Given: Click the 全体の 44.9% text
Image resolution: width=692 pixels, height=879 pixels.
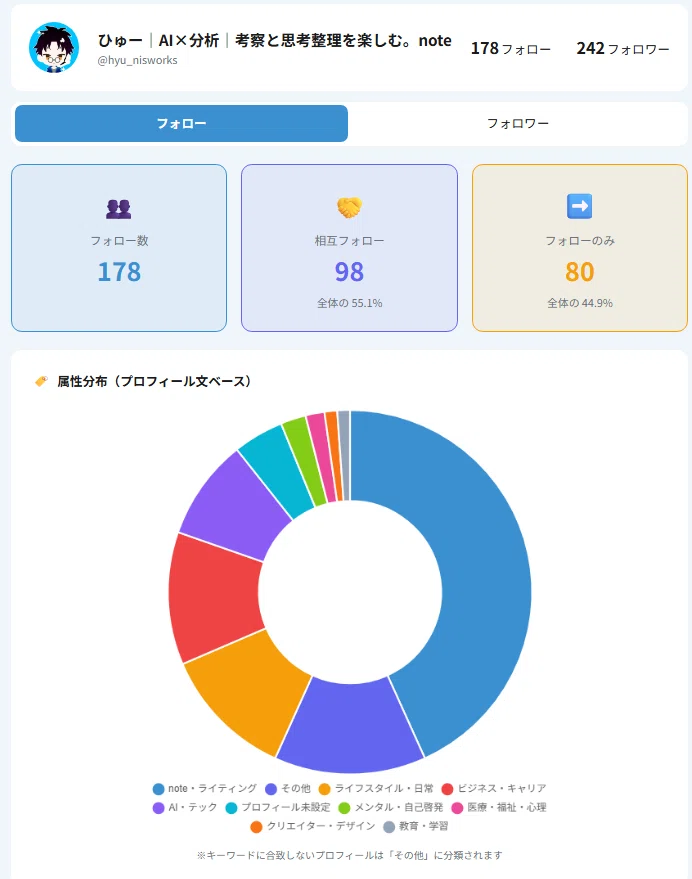Looking at the screenshot, I should pos(580,303).
